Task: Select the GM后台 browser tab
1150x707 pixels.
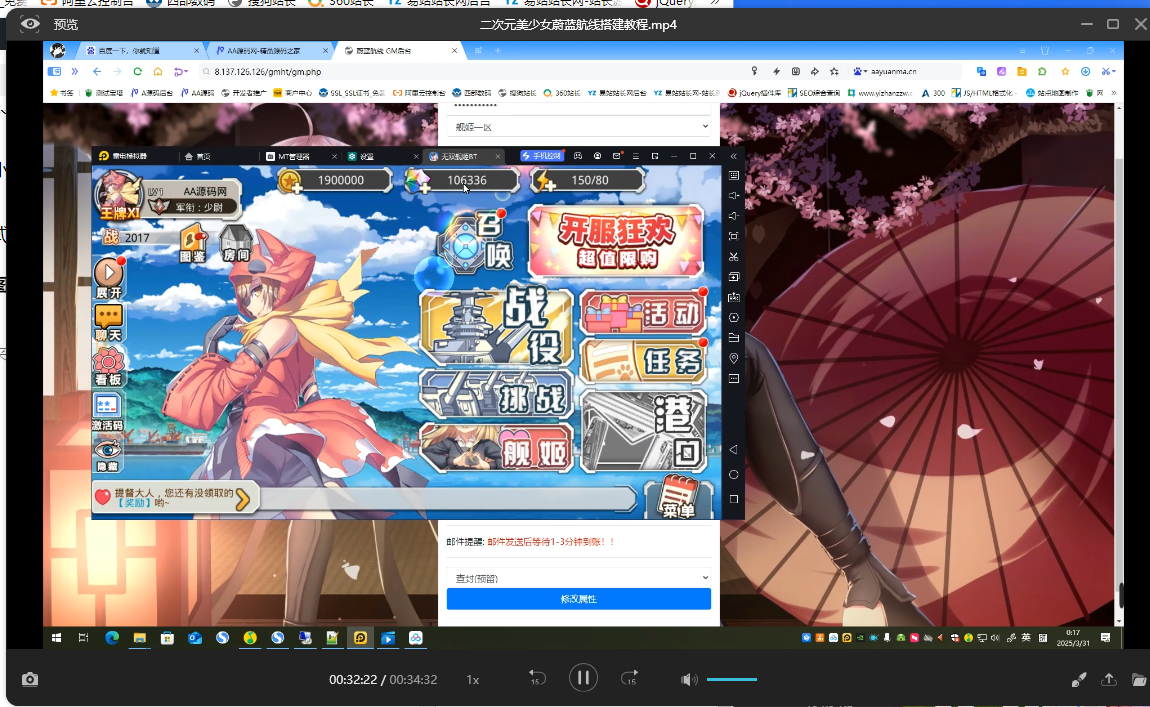Action: pyautogui.click(x=400, y=51)
